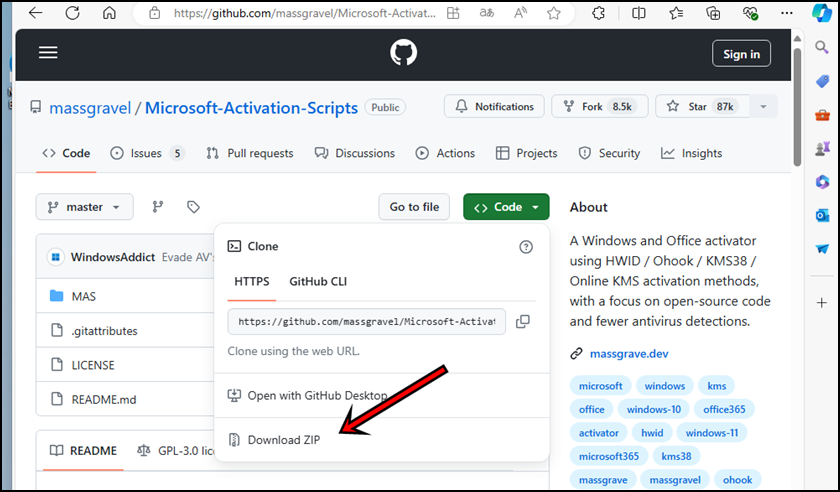Open the sidebar Outlook icon

tap(822, 215)
